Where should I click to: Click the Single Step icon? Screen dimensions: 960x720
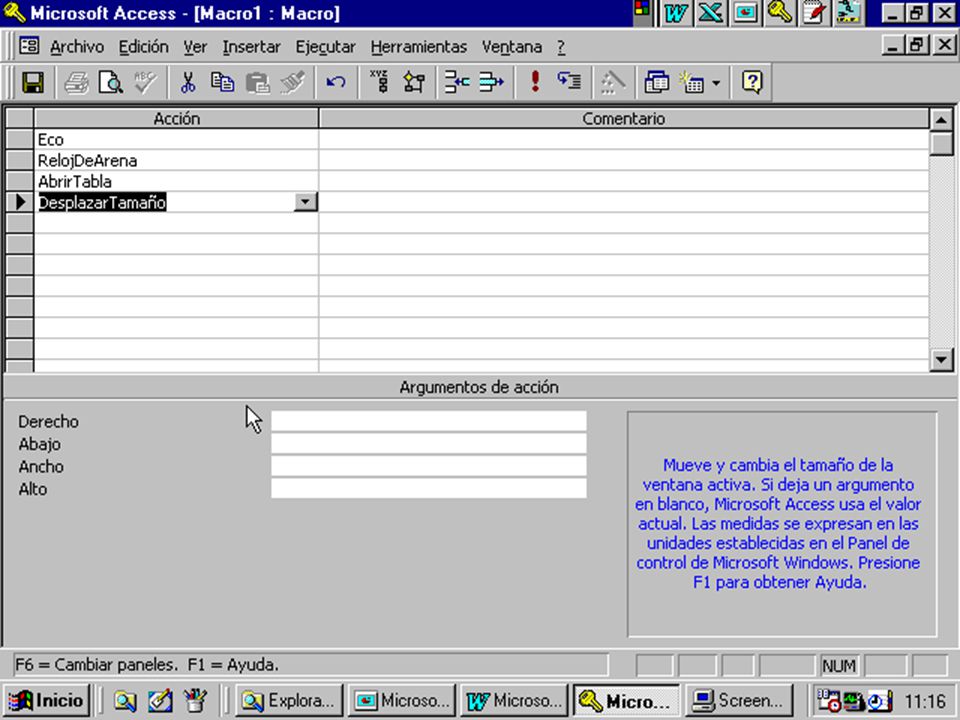[x=569, y=82]
